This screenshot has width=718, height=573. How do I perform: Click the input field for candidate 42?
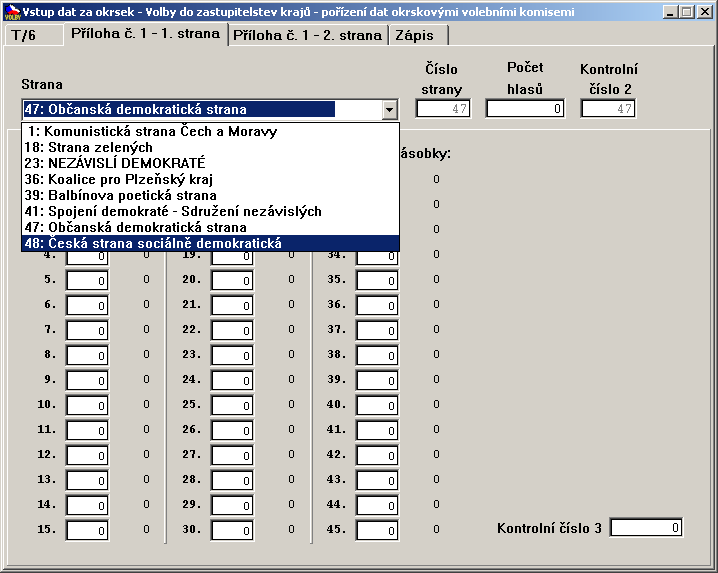pyautogui.click(x=377, y=455)
